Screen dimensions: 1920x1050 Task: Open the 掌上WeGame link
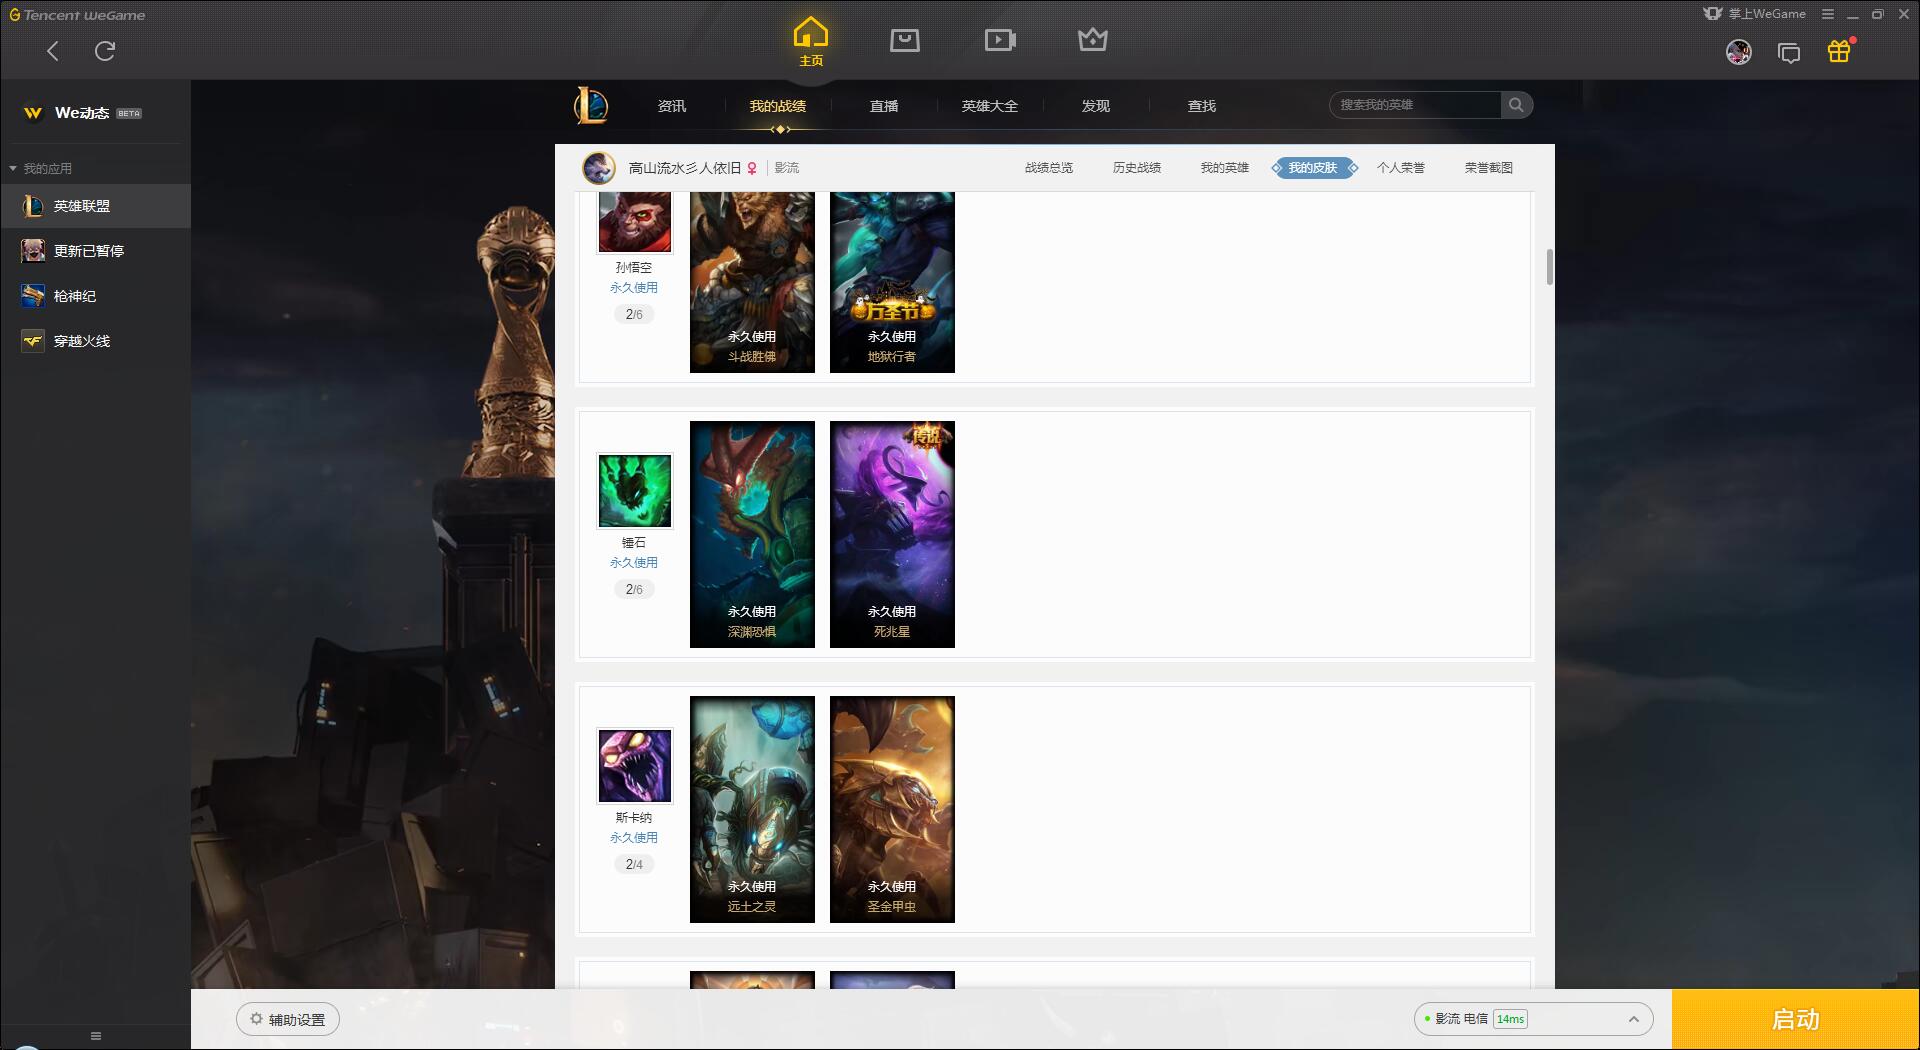[x=1755, y=14]
